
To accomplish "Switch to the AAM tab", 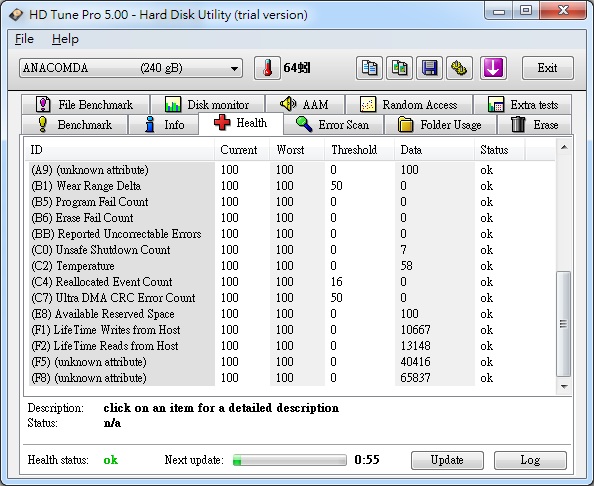I will pos(305,104).
